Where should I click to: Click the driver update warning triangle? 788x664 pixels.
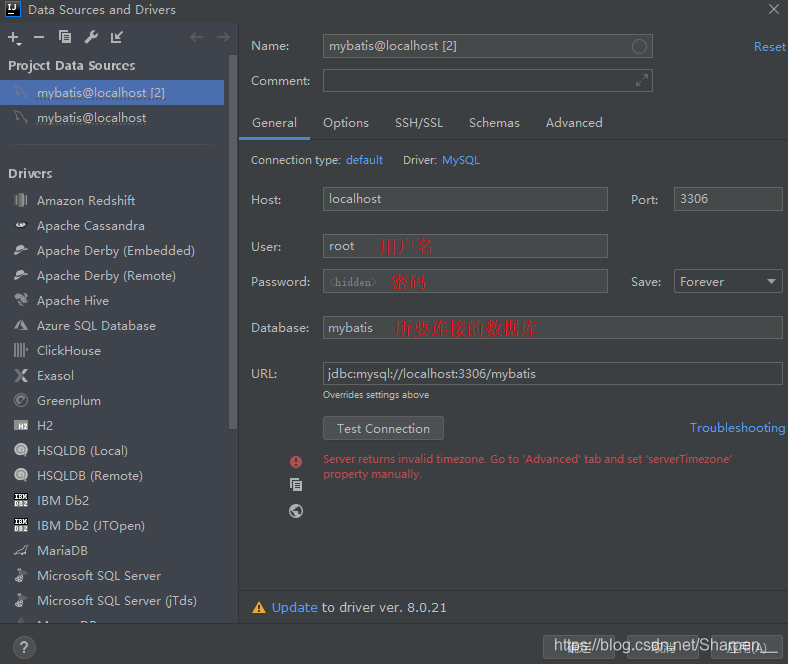(x=259, y=608)
